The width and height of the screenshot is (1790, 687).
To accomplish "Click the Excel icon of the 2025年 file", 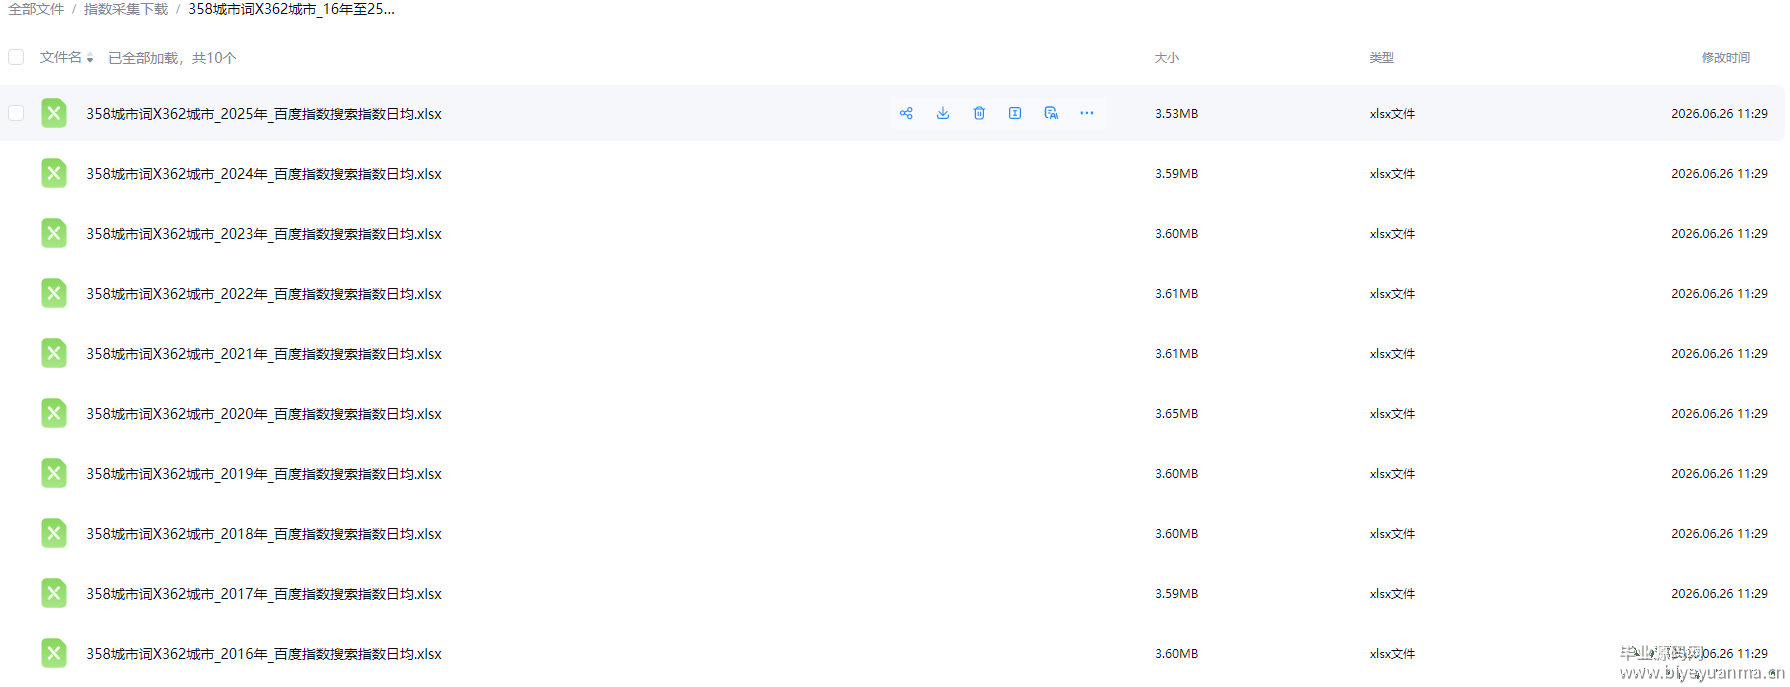I will [x=54, y=113].
